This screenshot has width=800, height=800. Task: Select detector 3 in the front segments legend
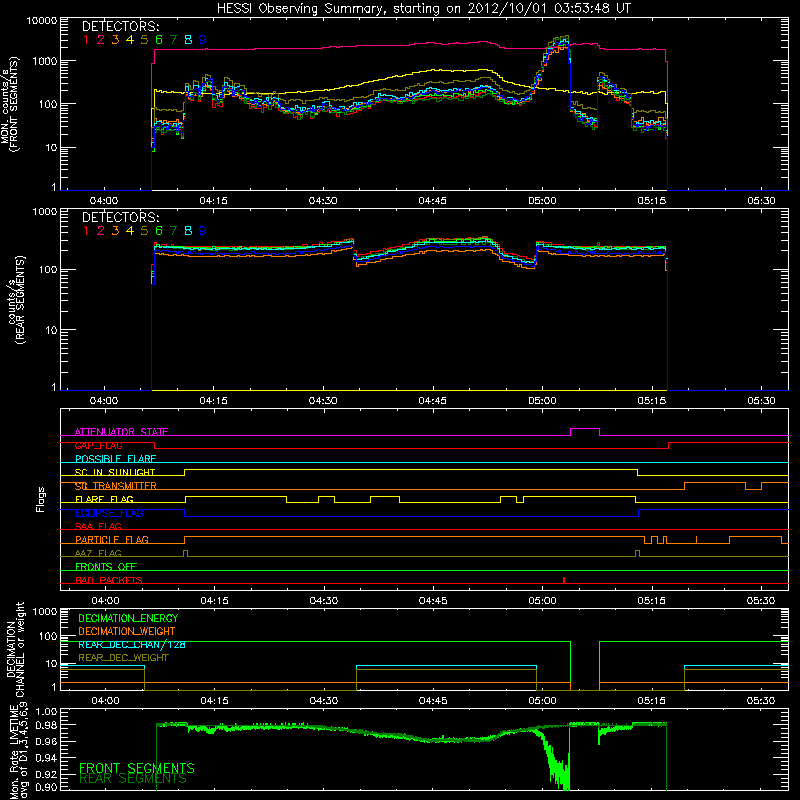pyautogui.click(x=115, y=40)
